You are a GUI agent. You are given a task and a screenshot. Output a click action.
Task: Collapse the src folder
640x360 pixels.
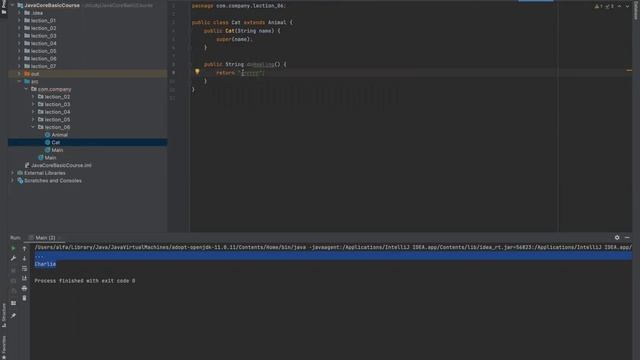(x=19, y=82)
